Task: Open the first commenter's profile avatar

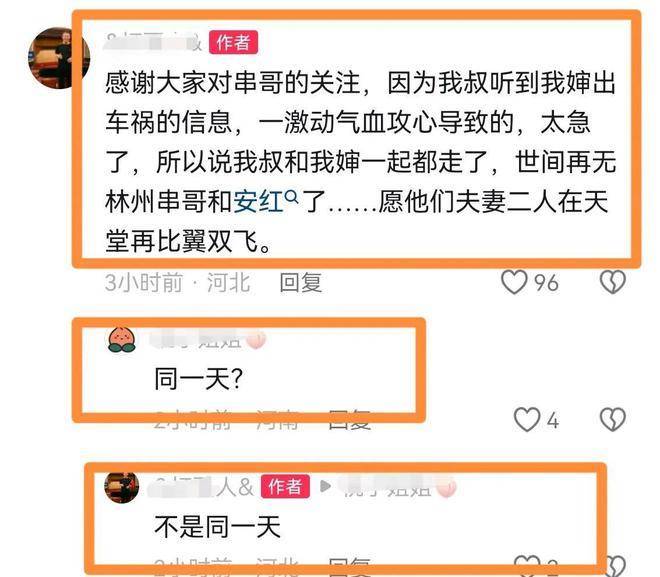Action: 58,58
